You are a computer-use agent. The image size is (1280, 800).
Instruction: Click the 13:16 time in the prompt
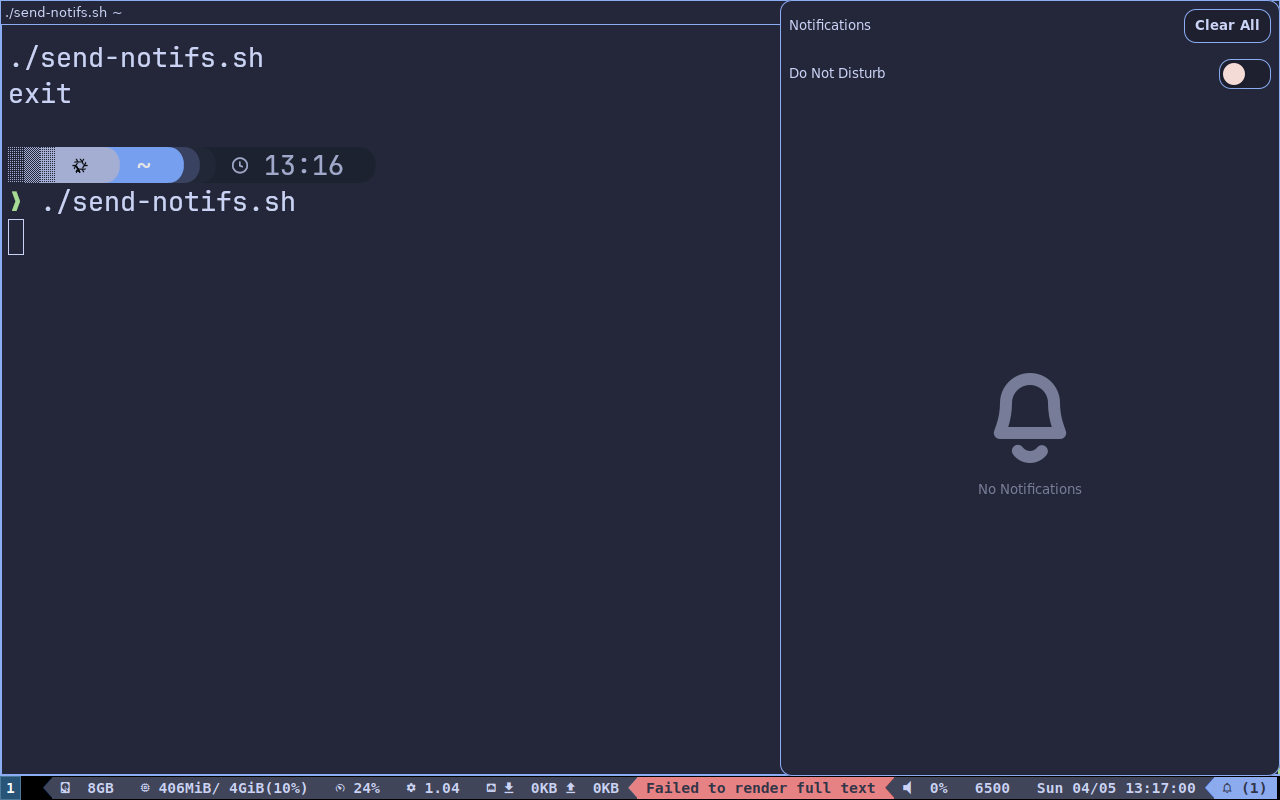pos(303,166)
